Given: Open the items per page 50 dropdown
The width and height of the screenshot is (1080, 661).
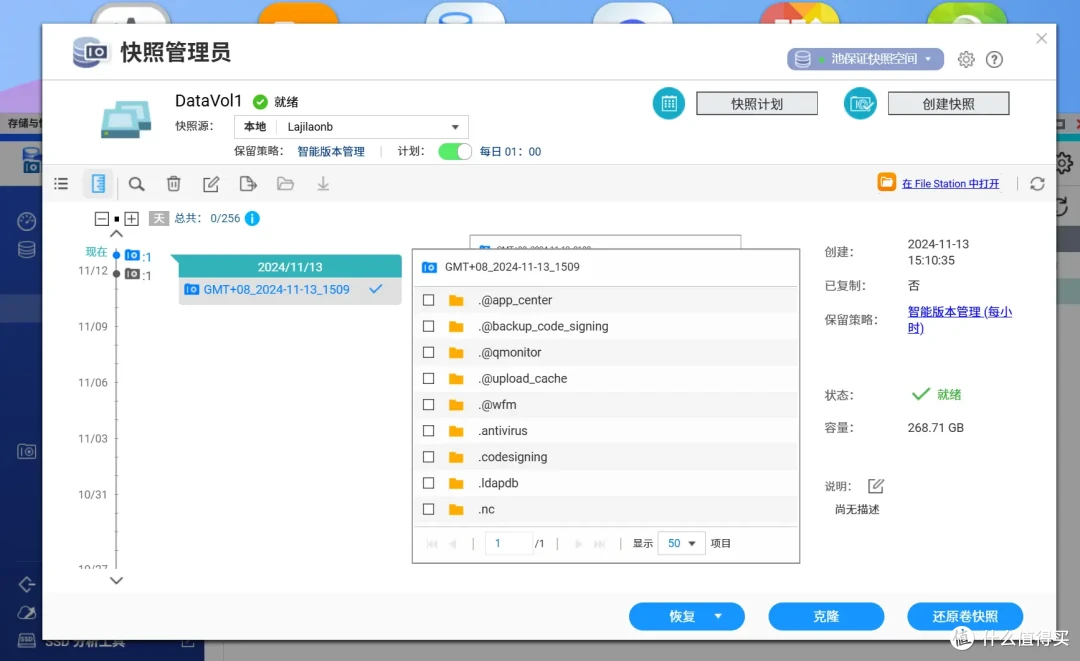Looking at the screenshot, I should pos(681,543).
